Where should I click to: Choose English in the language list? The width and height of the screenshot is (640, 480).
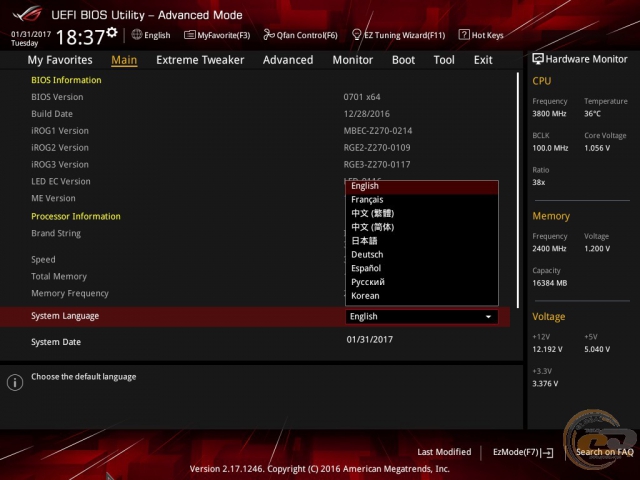coord(422,186)
